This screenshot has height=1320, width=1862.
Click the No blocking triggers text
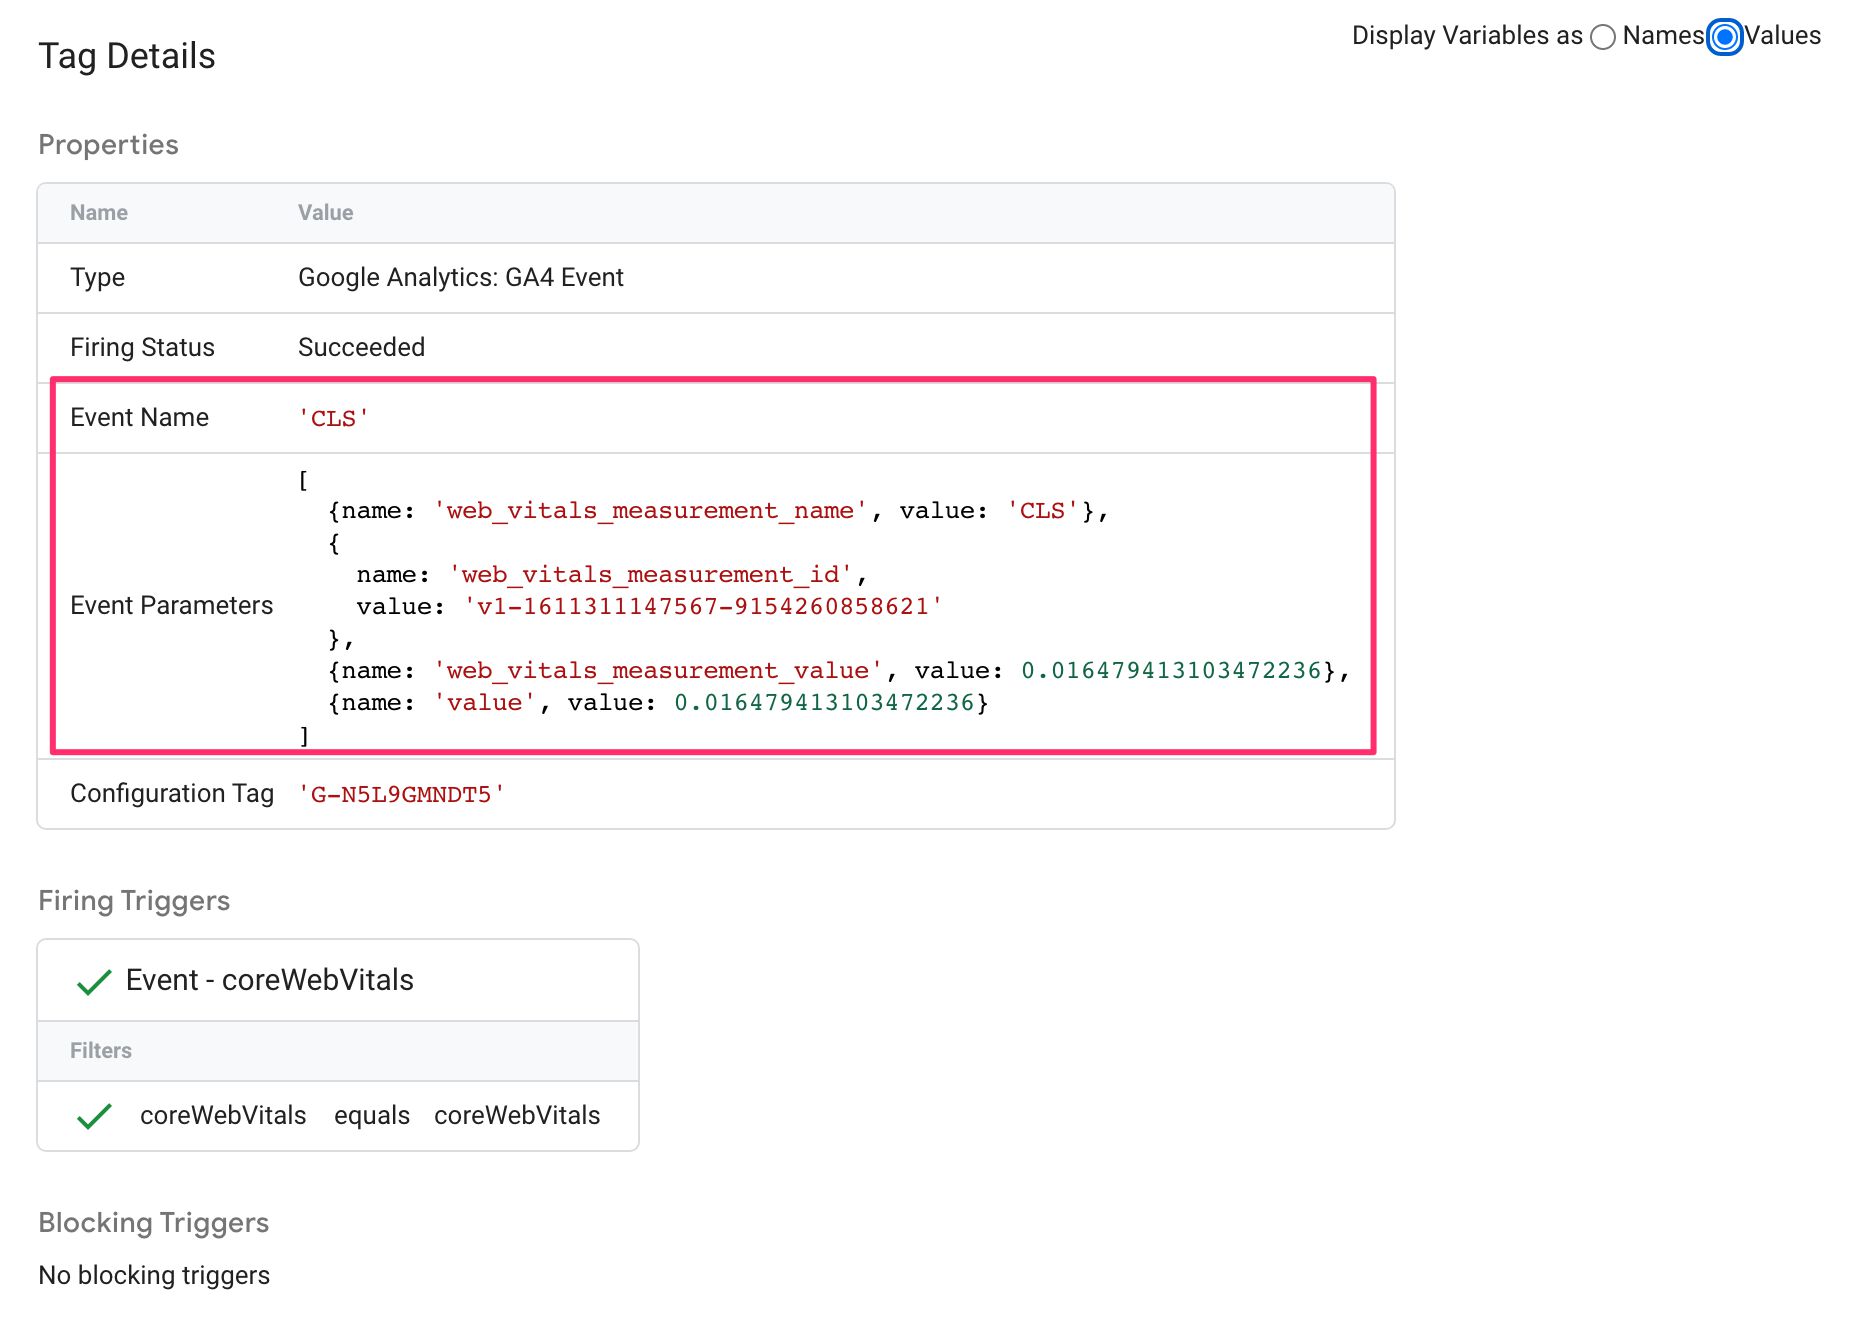pos(154,1276)
